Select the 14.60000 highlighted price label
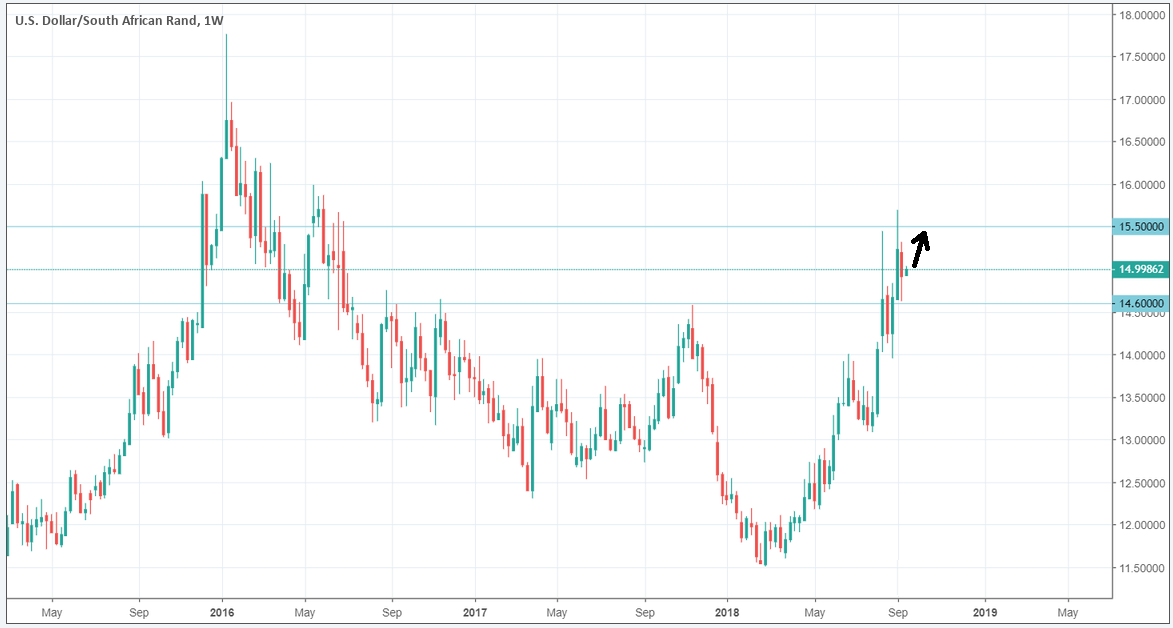The width and height of the screenshot is (1173, 628). [x=1142, y=303]
